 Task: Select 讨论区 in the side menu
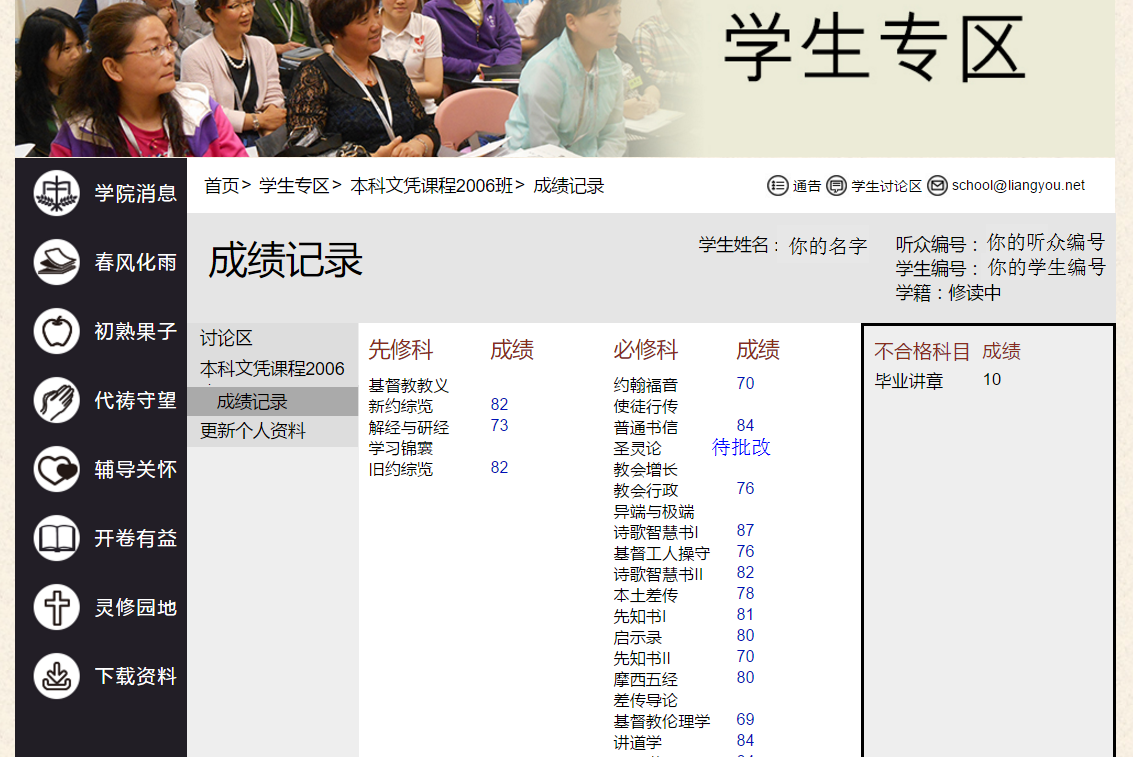click(x=226, y=339)
